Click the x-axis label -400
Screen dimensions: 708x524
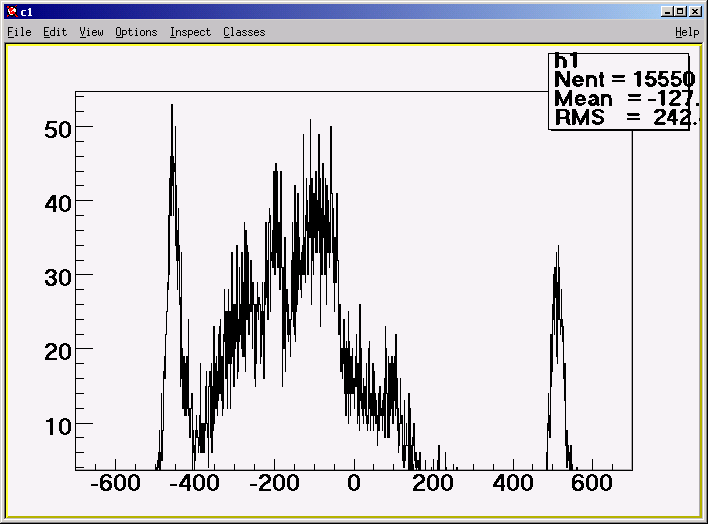pos(195,483)
